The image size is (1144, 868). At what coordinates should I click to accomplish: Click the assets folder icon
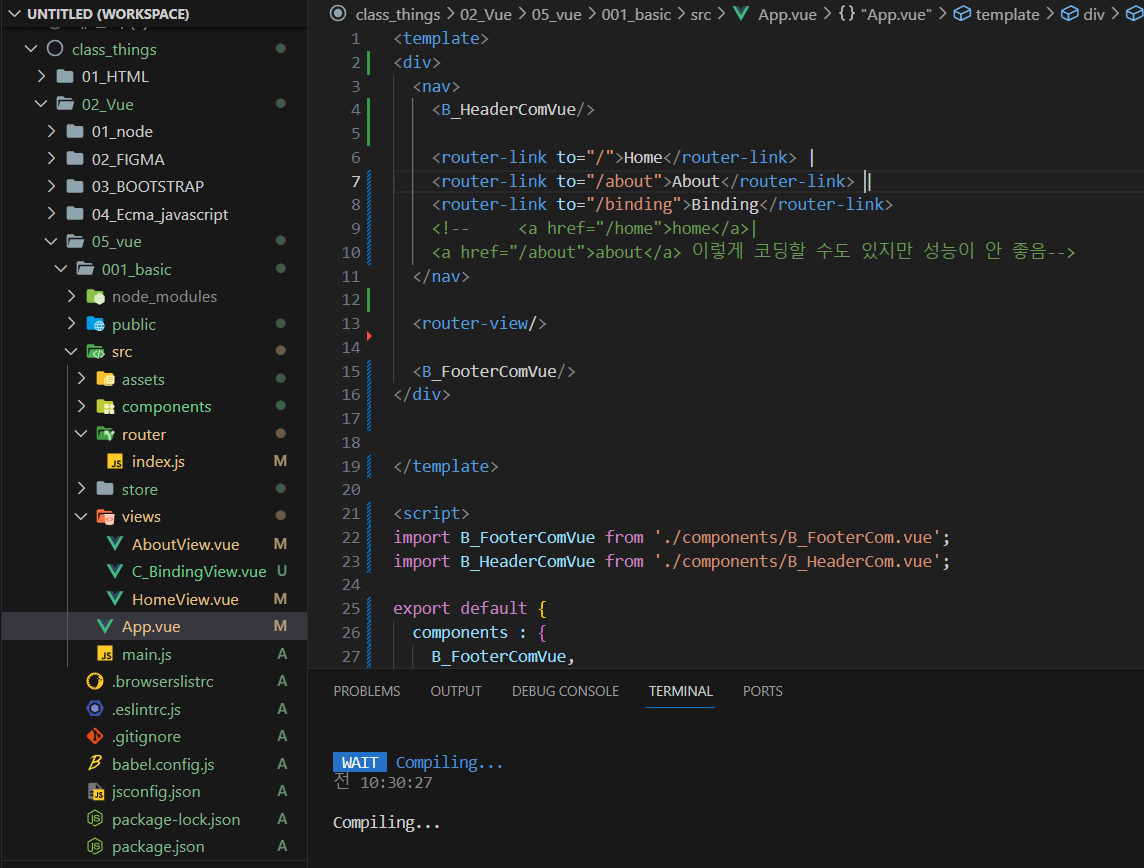pos(106,379)
